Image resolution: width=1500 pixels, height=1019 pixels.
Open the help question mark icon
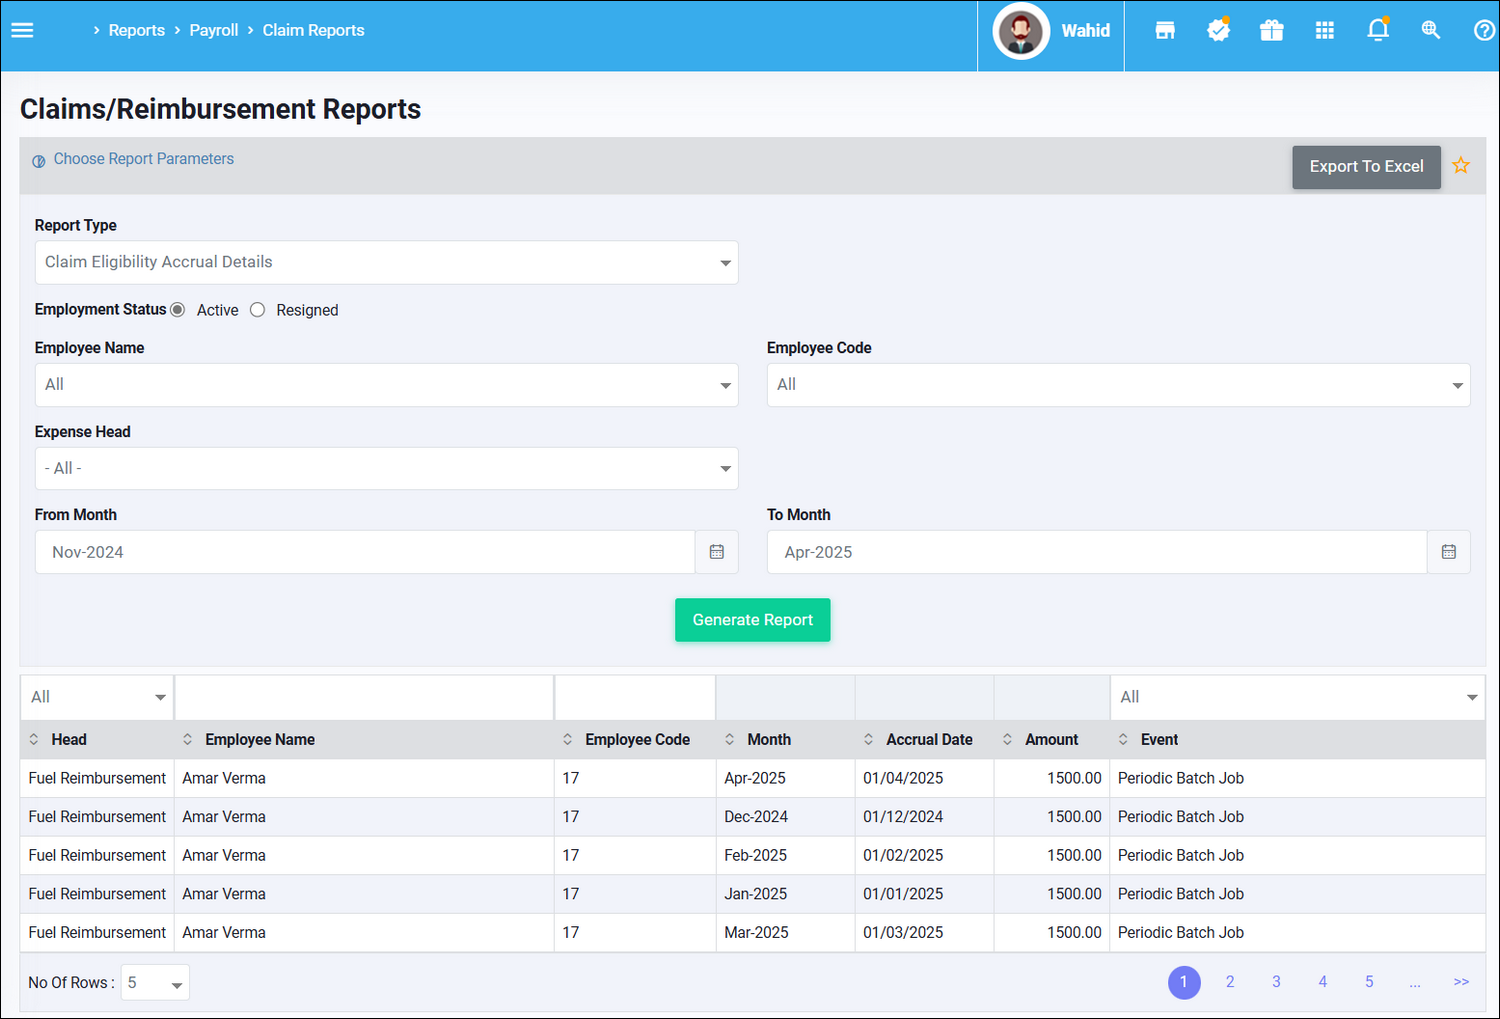point(1484,30)
